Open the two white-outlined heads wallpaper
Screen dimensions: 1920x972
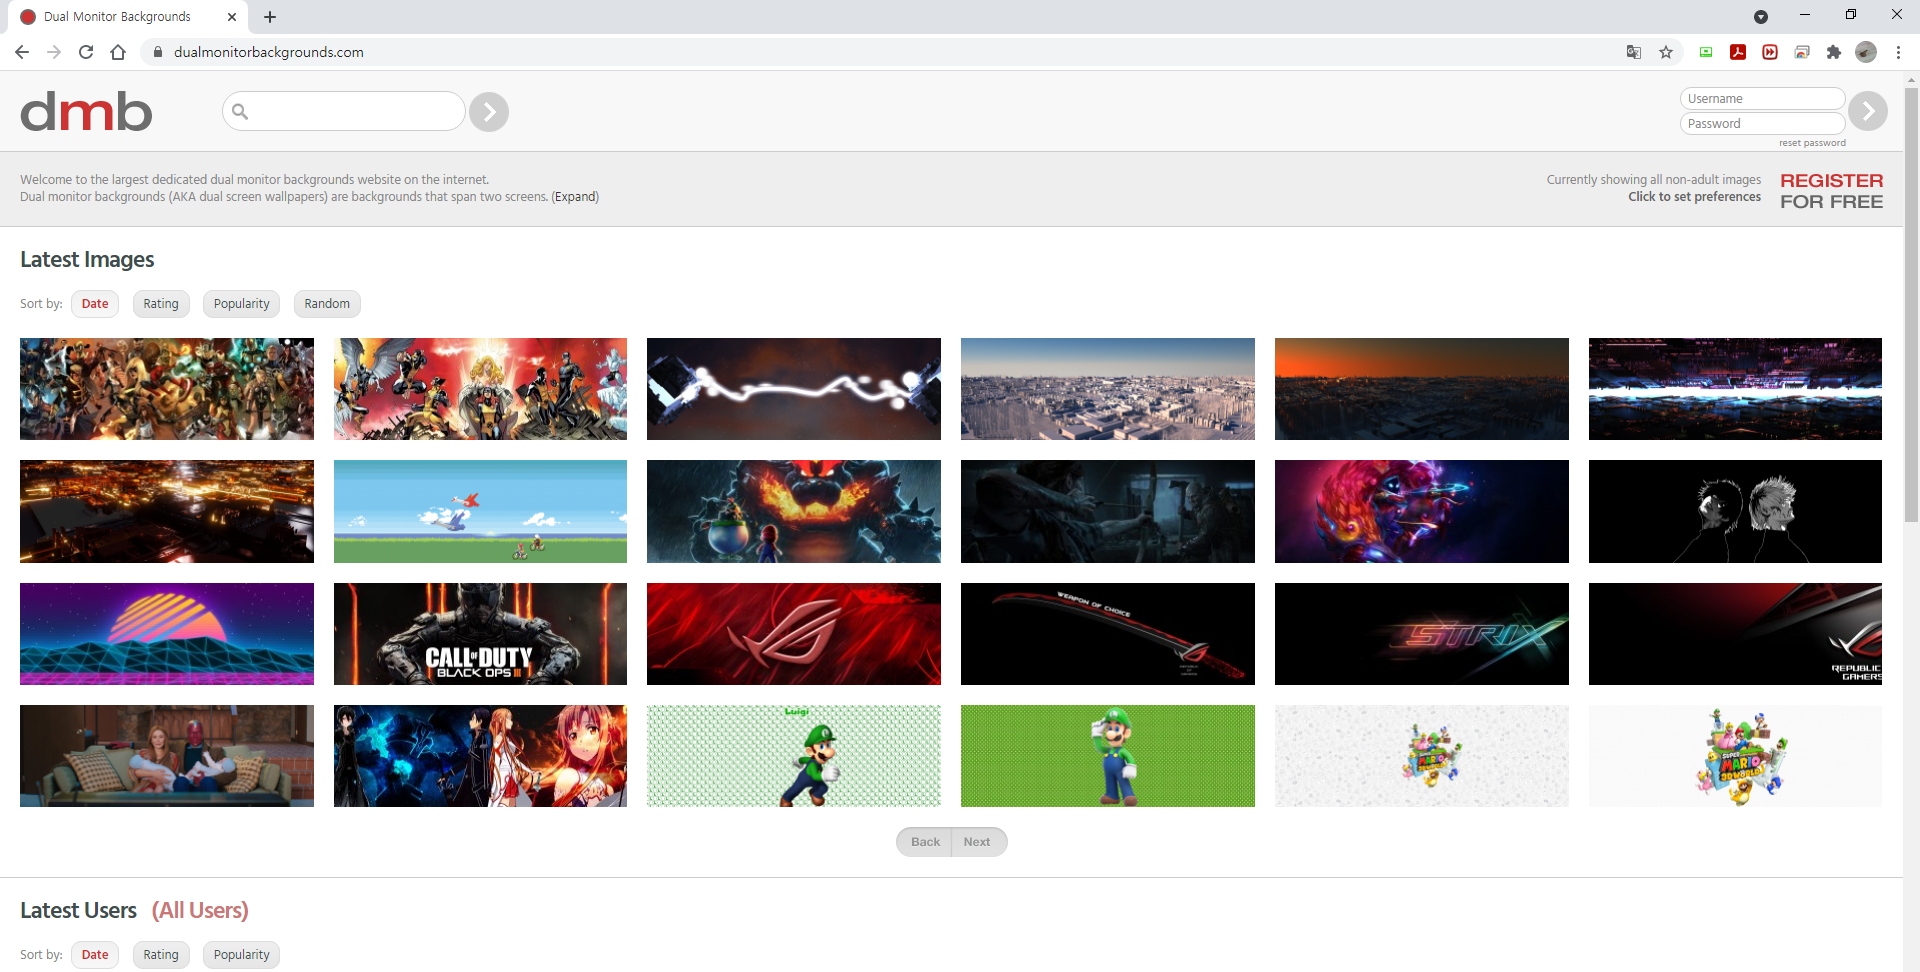tap(1735, 511)
